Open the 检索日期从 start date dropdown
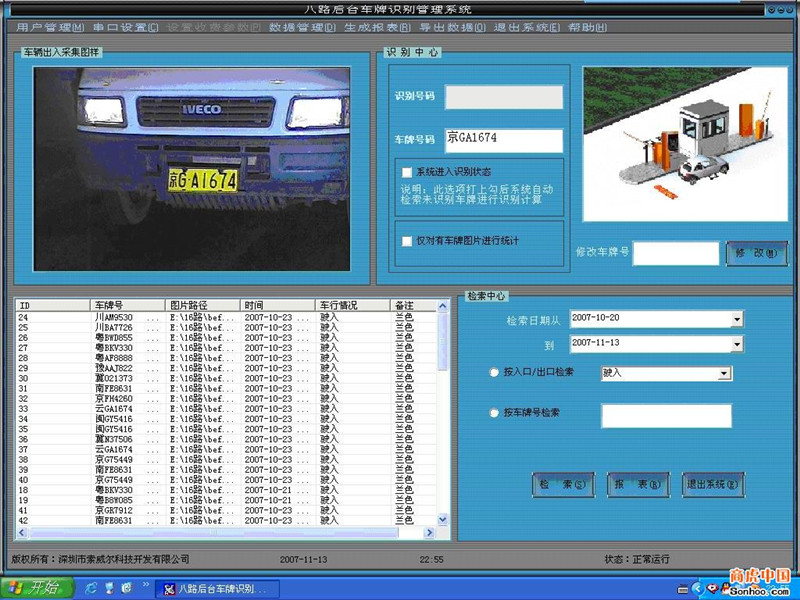This screenshot has width=800, height=600. pos(737,319)
